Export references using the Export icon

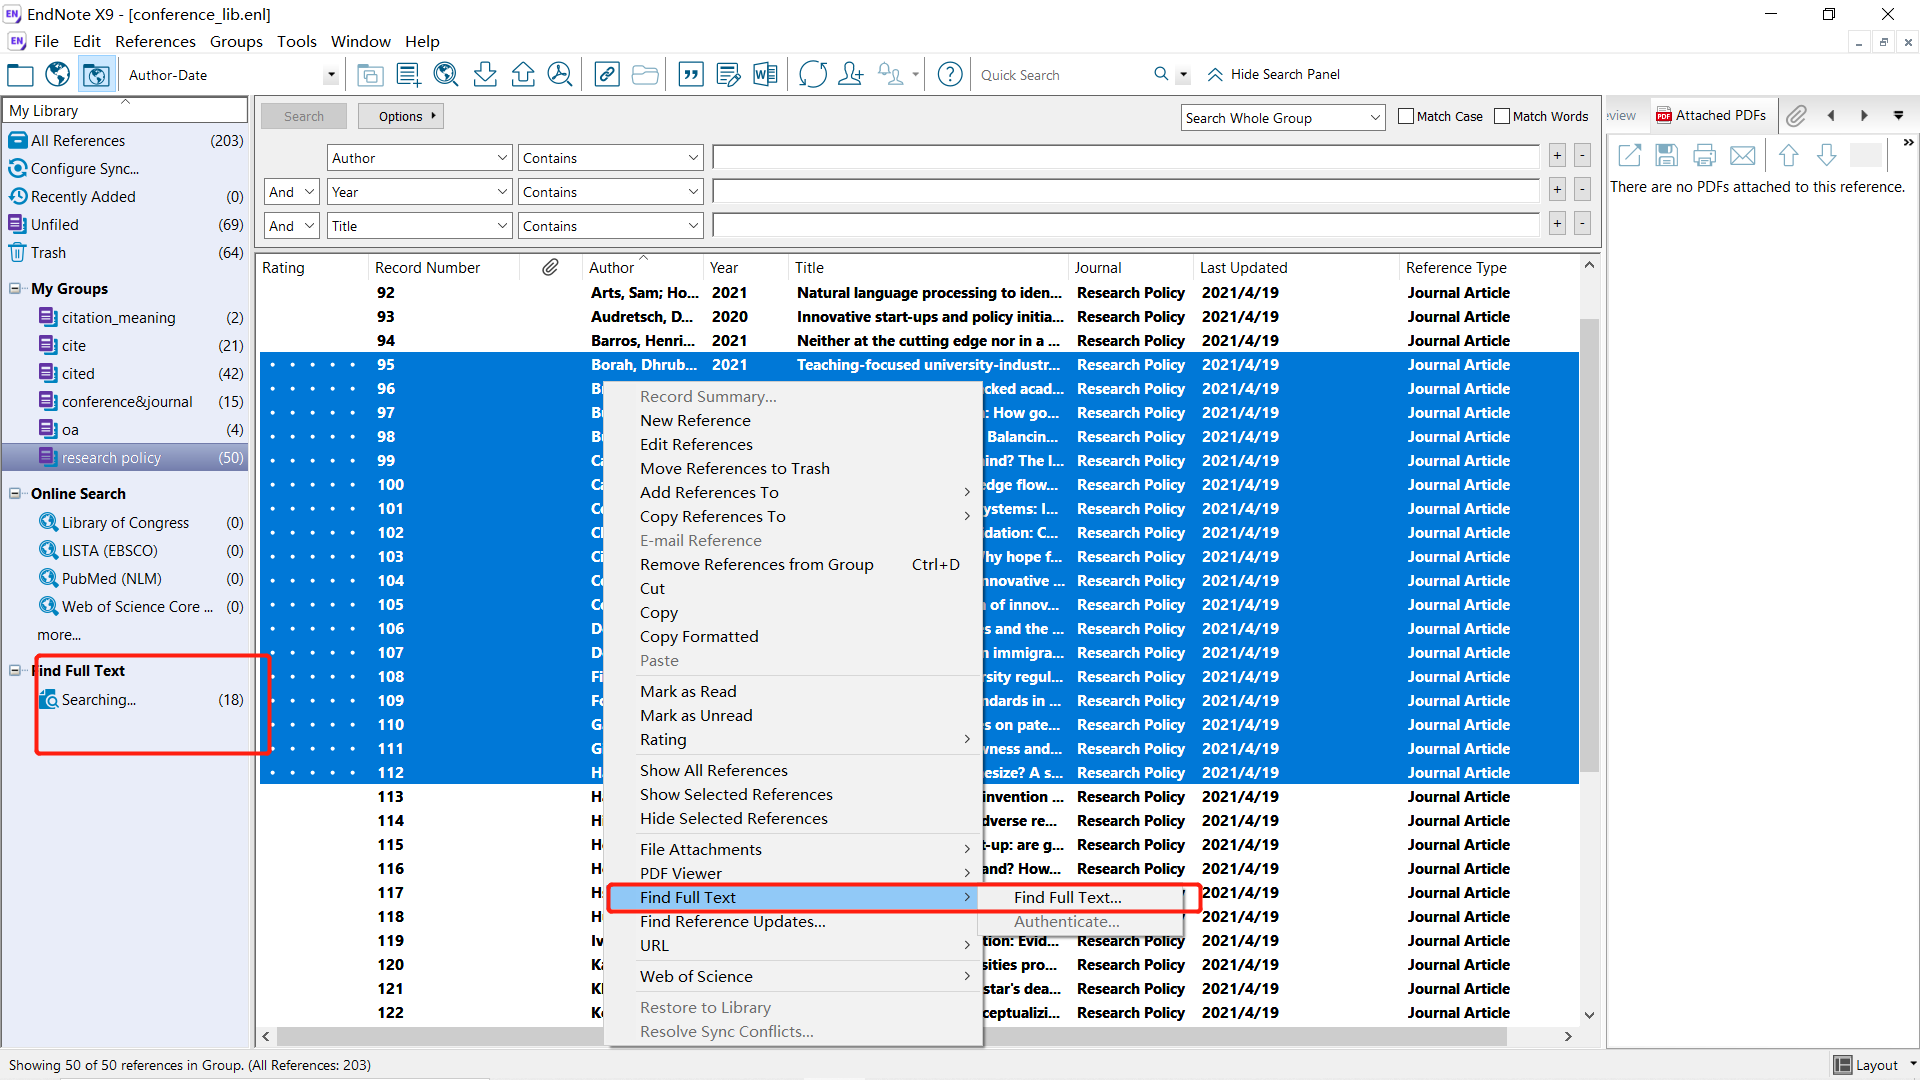522,74
